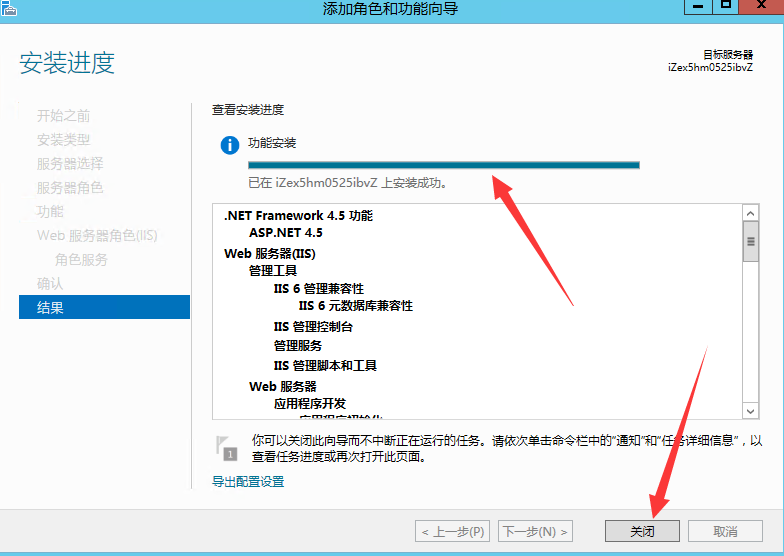Click the scroll up arrow in results list

(x=750, y=213)
